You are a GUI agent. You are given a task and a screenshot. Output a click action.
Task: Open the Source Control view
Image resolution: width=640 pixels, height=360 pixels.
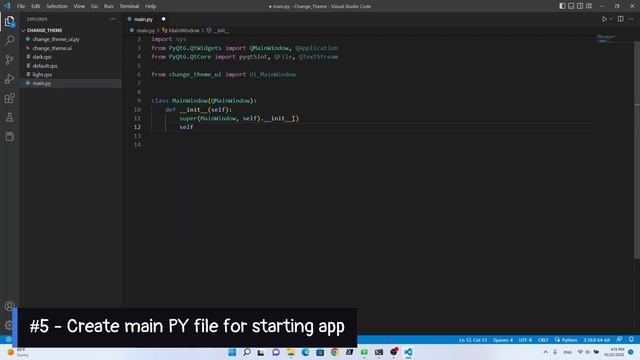click(9, 60)
